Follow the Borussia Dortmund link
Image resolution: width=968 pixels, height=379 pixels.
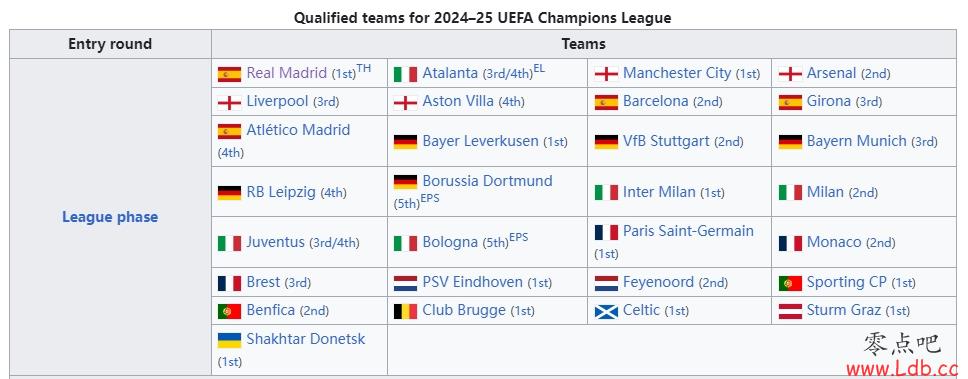click(x=487, y=181)
